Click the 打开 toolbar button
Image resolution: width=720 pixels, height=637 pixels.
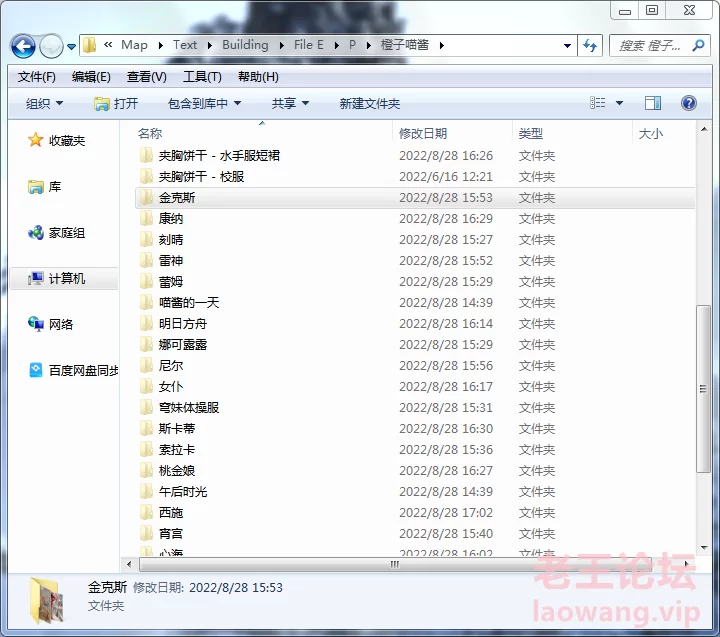(x=116, y=103)
